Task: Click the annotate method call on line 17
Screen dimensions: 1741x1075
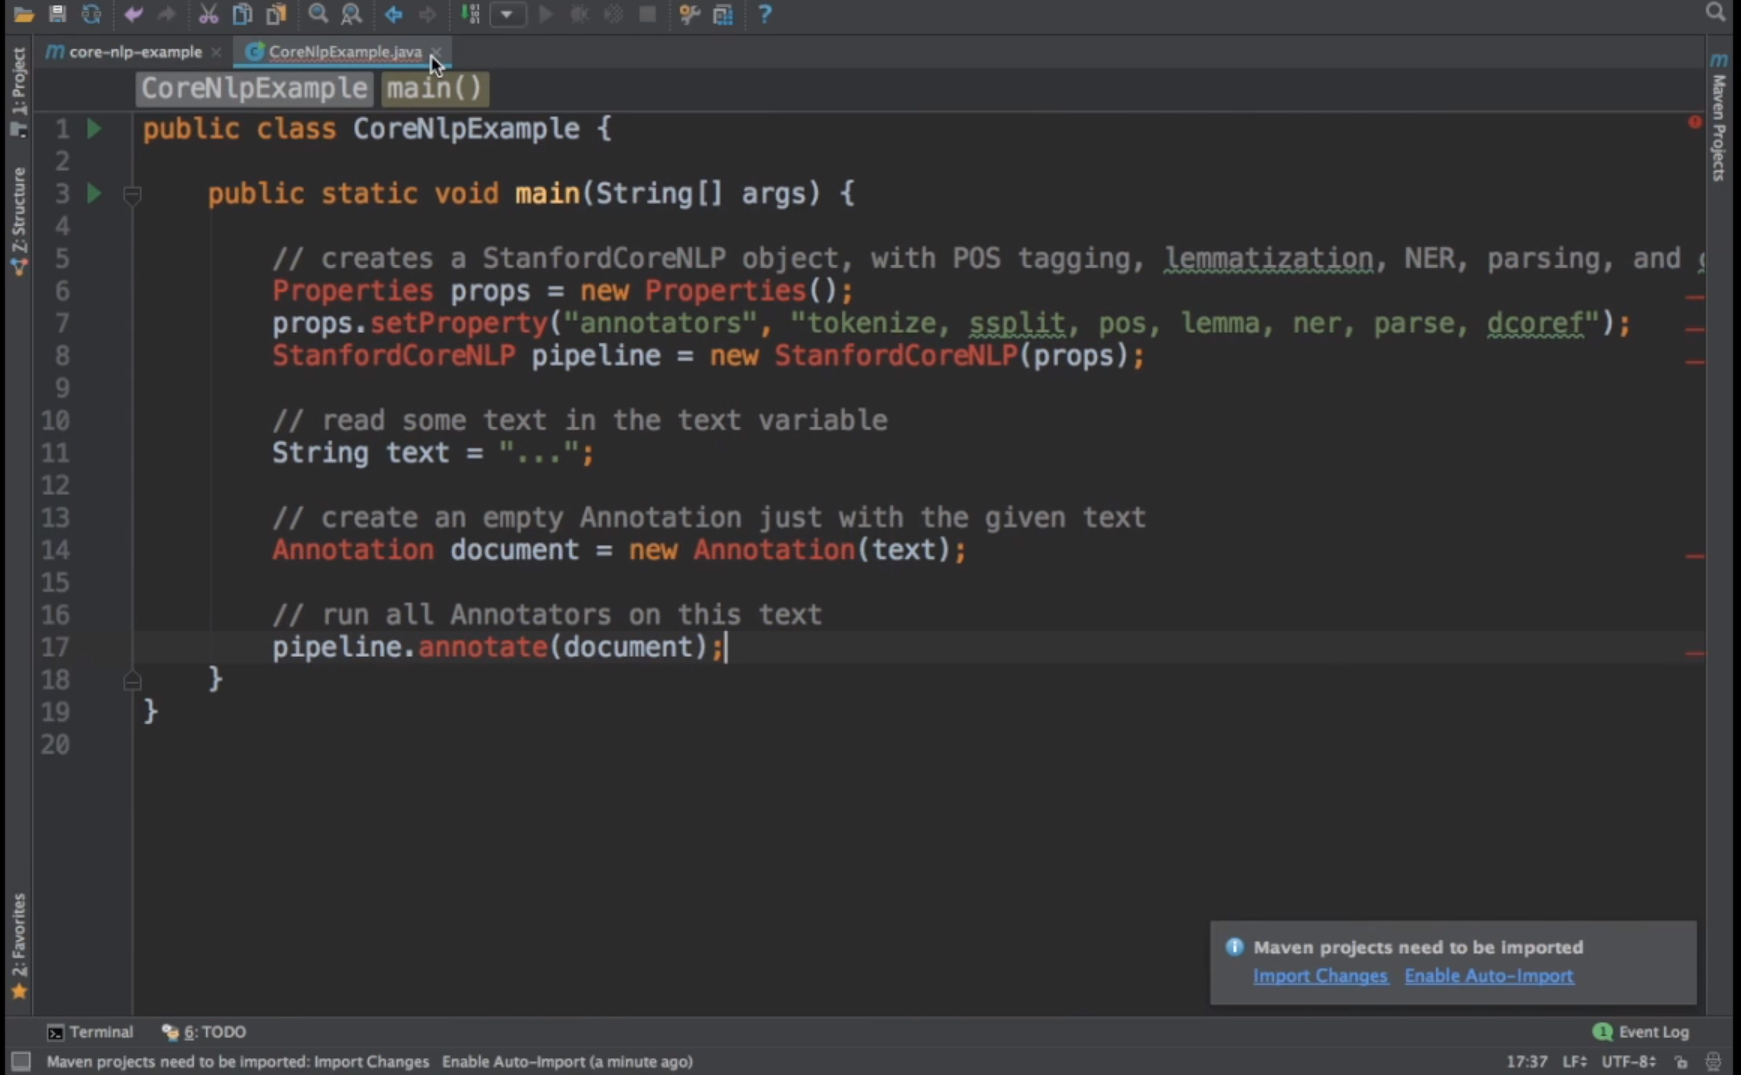Action: pos(483,647)
